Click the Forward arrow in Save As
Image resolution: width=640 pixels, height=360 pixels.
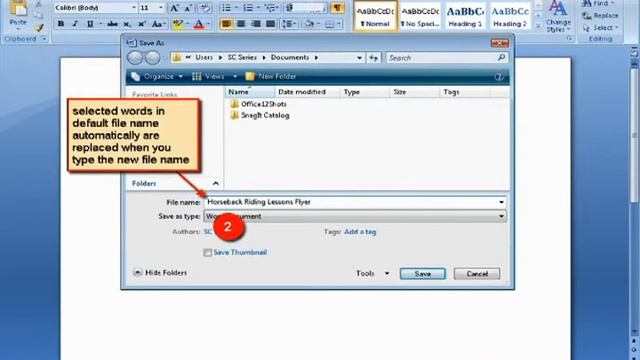click(x=153, y=58)
